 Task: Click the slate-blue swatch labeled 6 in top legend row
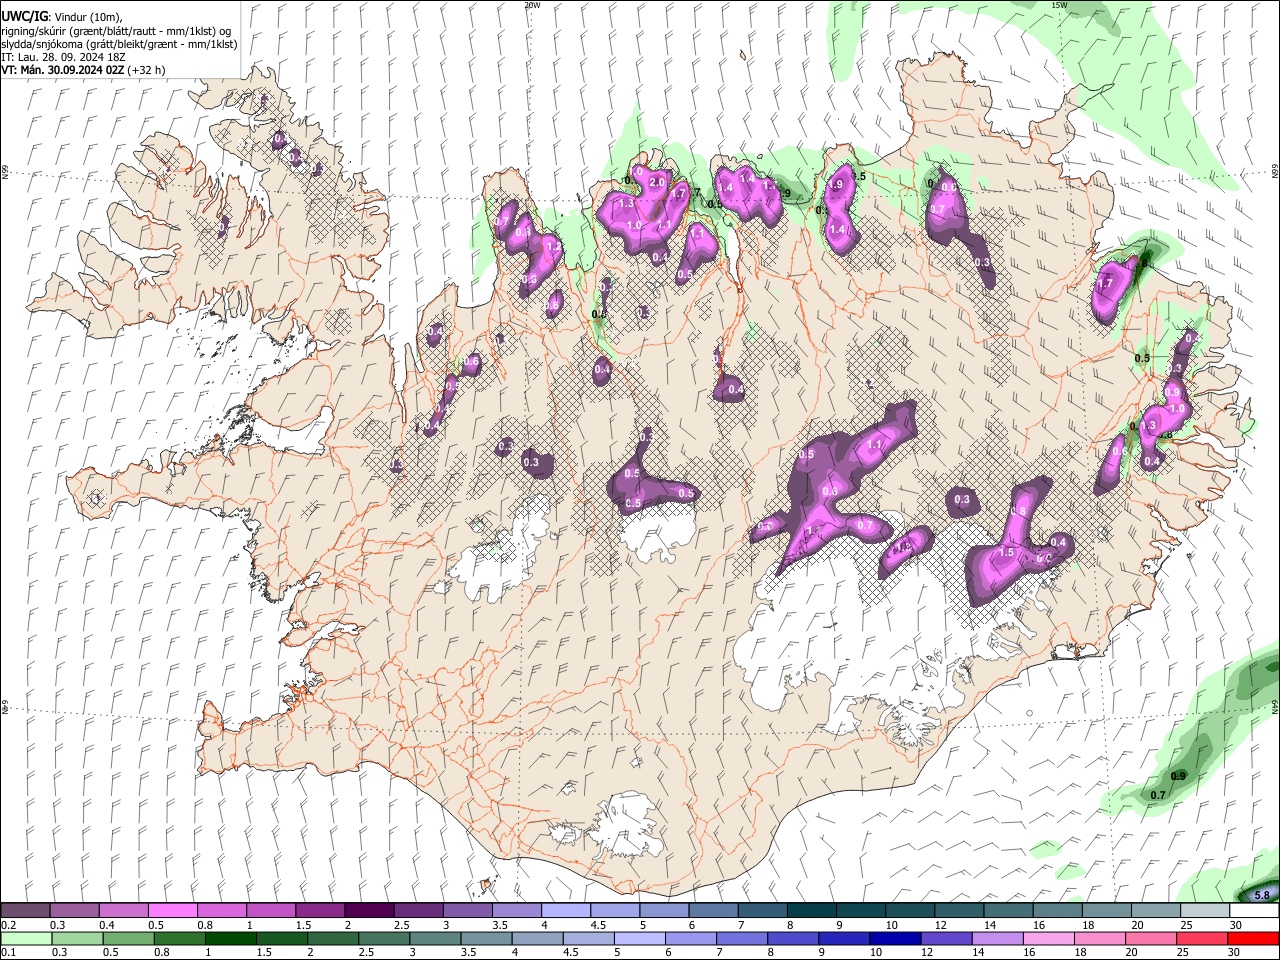713,911
